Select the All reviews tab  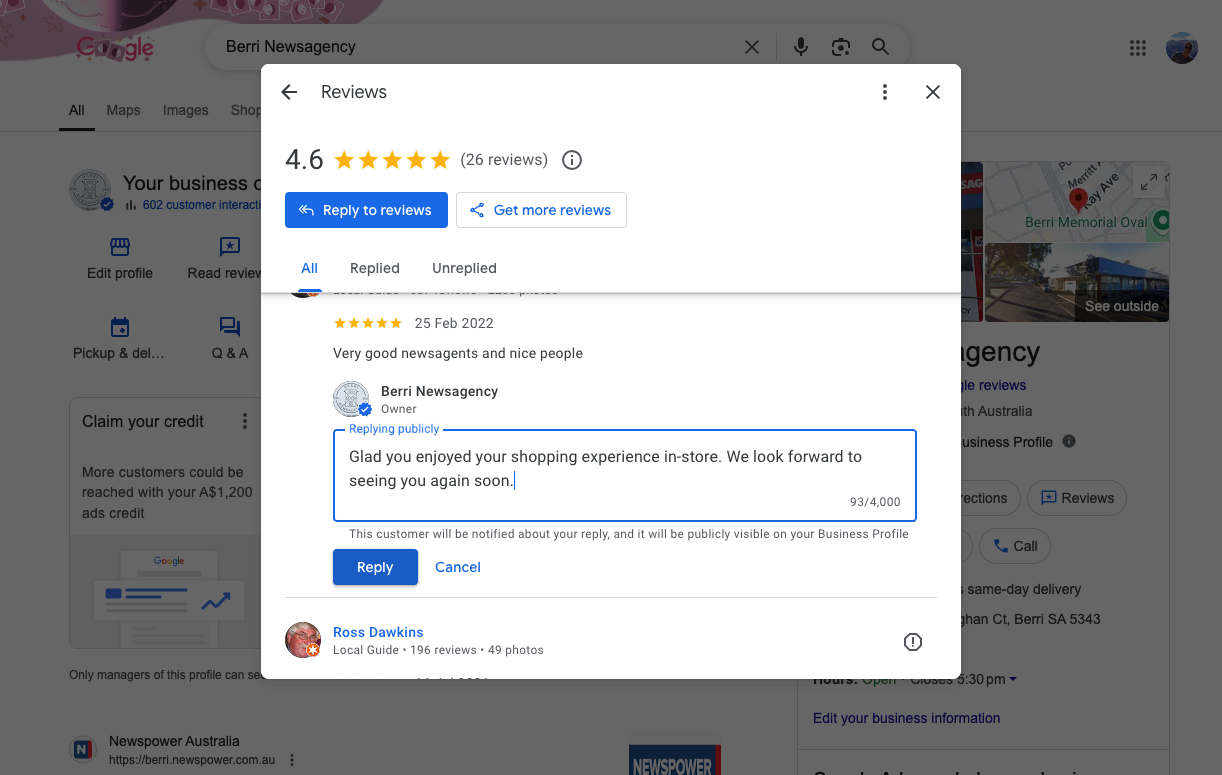309,268
